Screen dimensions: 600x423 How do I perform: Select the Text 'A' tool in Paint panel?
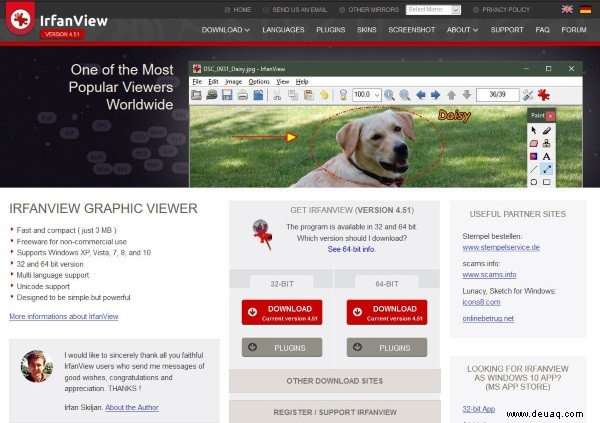point(547,156)
